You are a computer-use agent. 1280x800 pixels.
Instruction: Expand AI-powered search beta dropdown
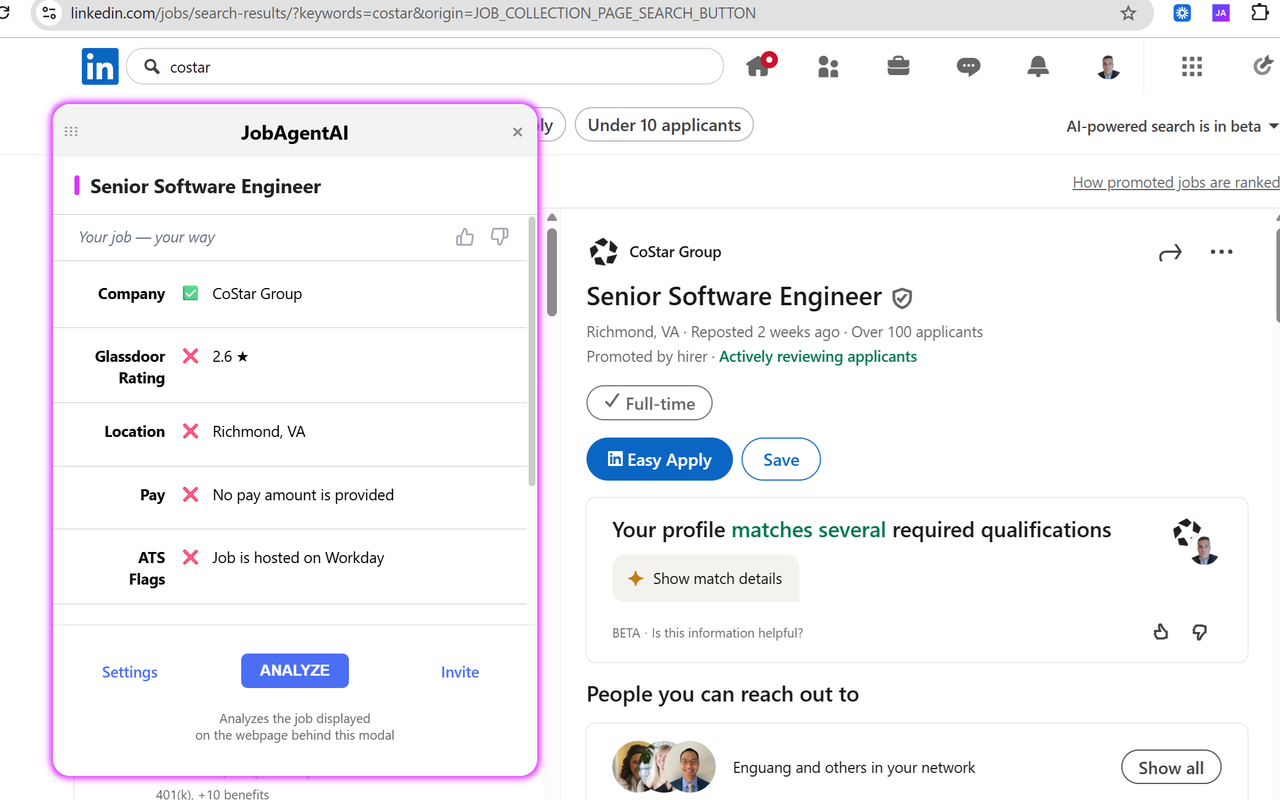tap(1172, 126)
